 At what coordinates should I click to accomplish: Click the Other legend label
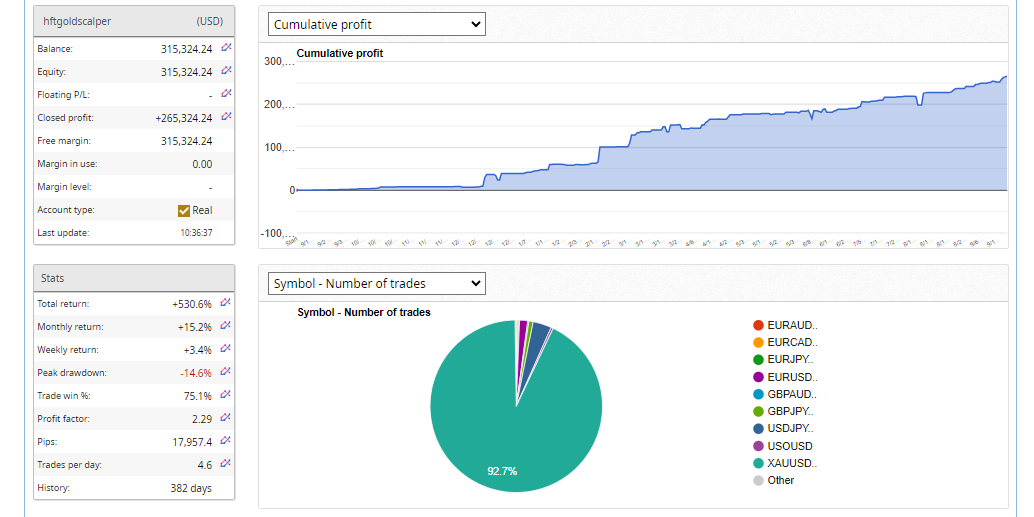(x=781, y=480)
